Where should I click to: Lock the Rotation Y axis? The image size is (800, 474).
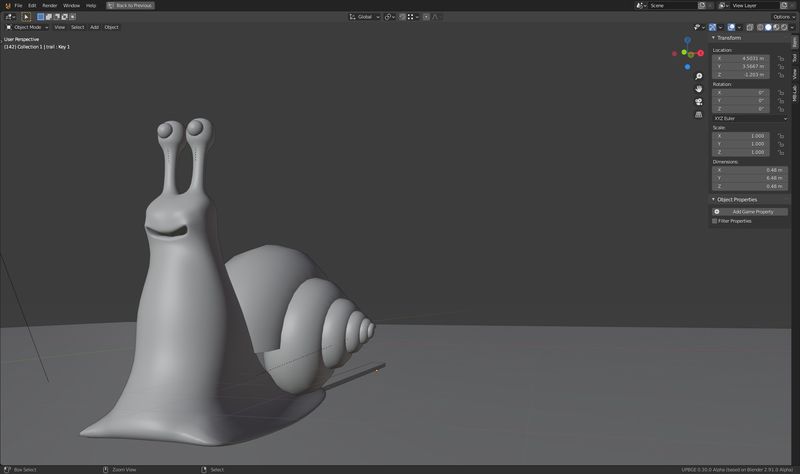781,101
